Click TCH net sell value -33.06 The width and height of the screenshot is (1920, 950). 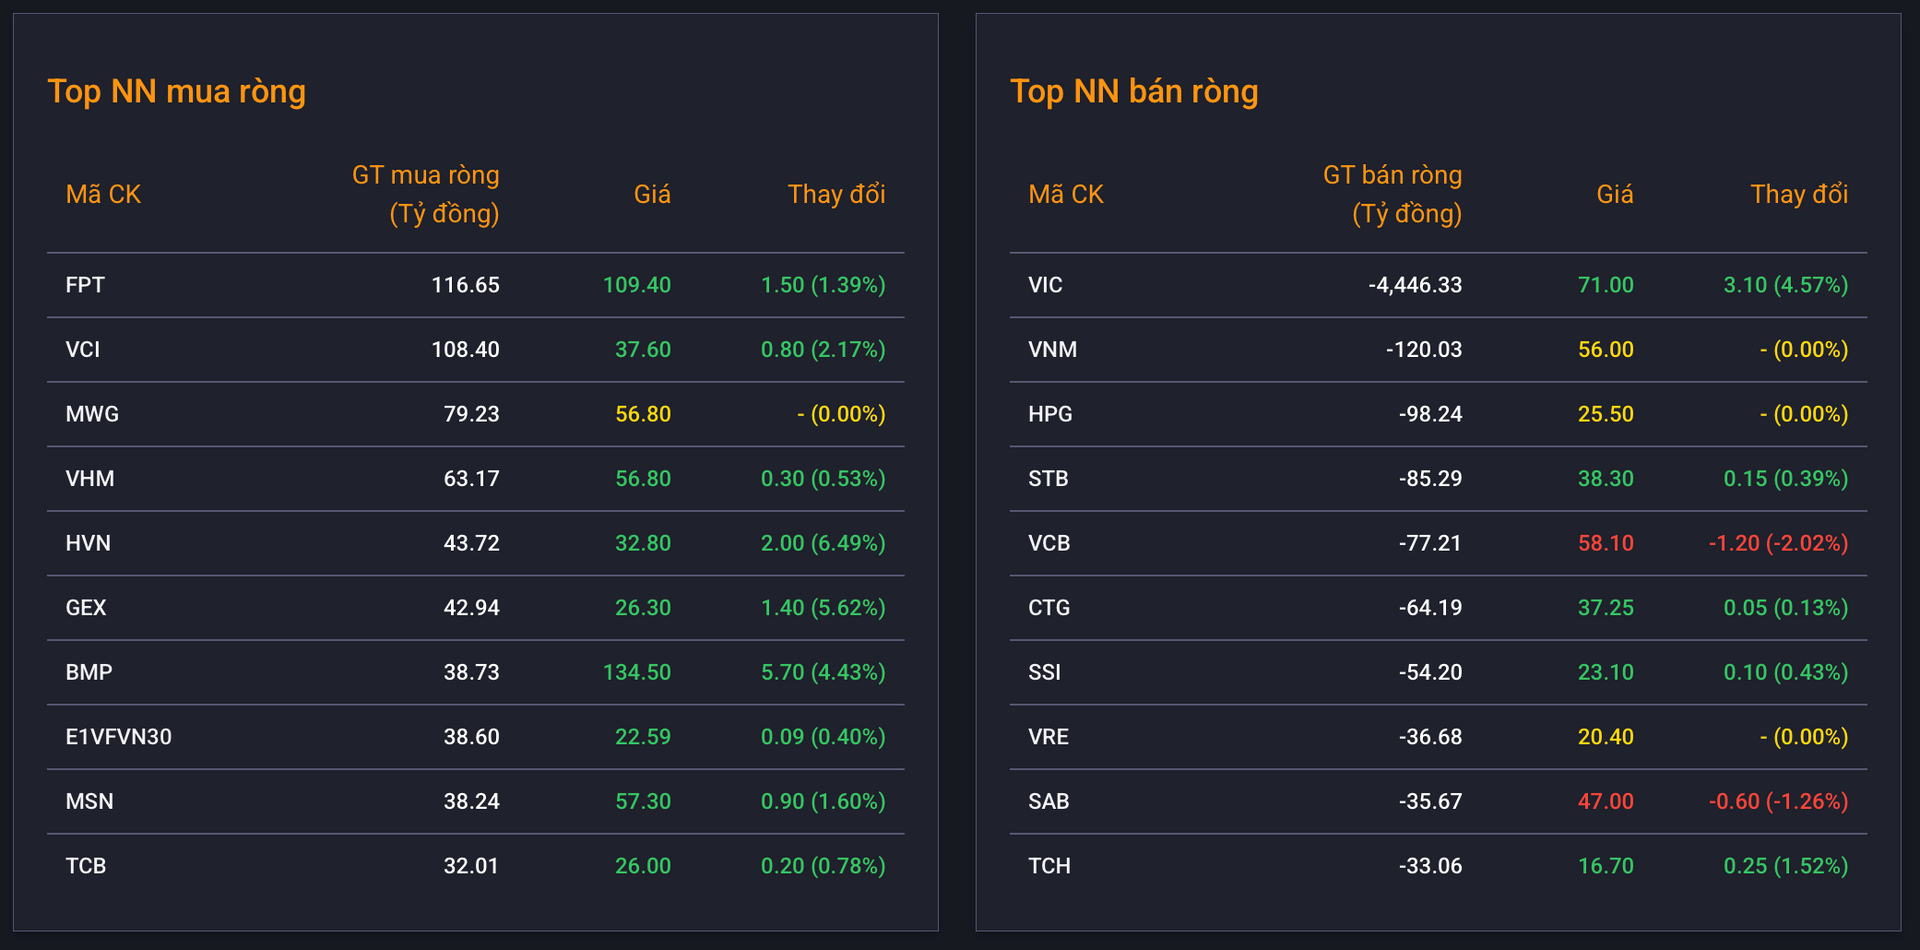(x=1430, y=866)
